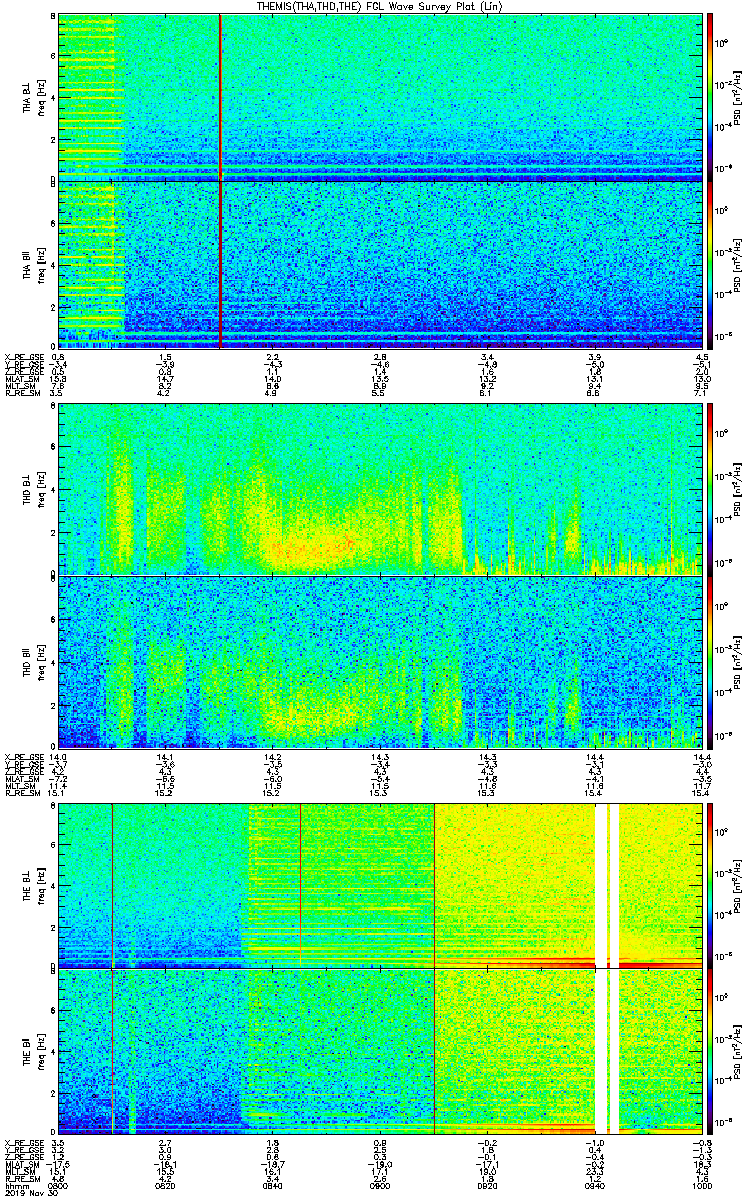Click the 'hhmm' time-axis label
Viewport: 750px width, 1200px height.
[15, 1186]
